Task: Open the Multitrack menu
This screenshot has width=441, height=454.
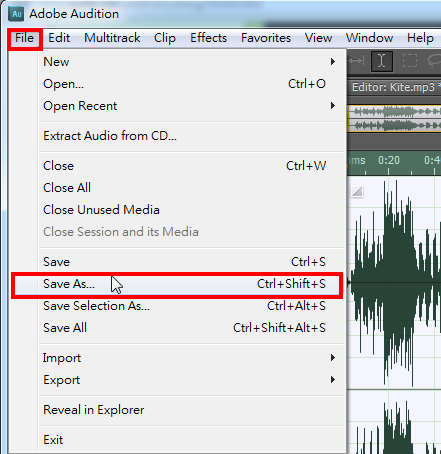Action: tap(112, 38)
